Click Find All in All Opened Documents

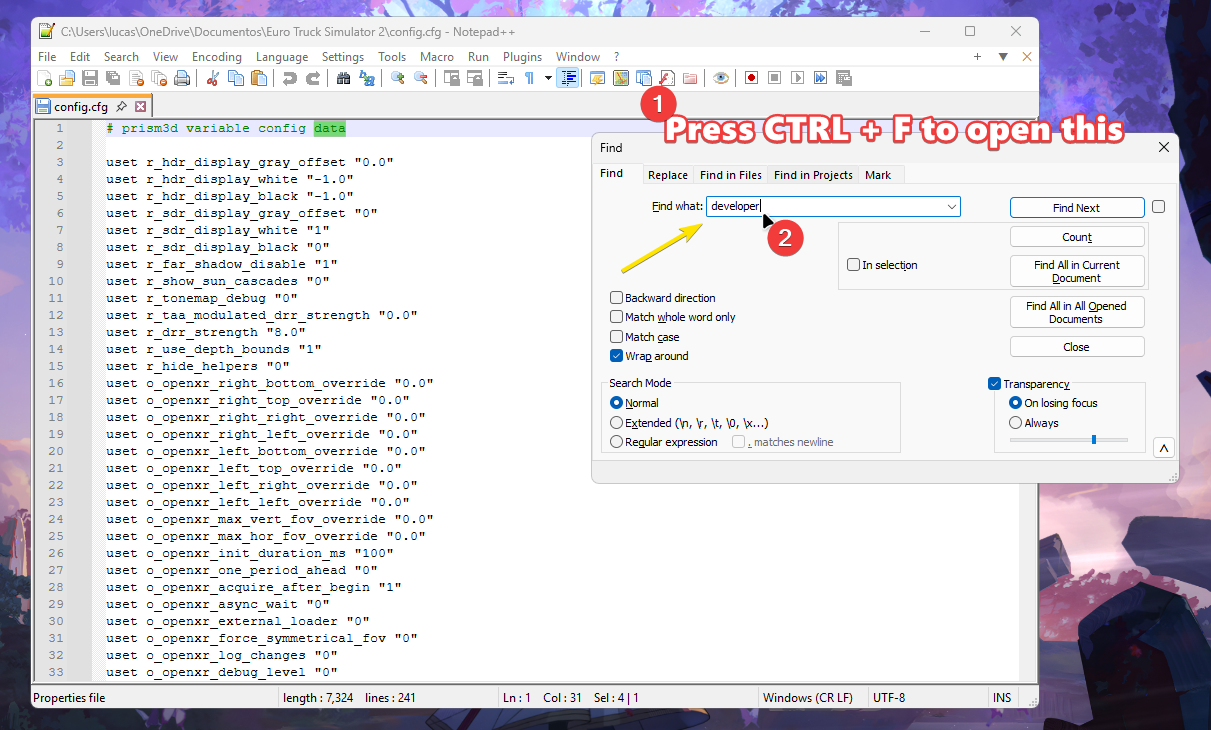(x=1077, y=312)
